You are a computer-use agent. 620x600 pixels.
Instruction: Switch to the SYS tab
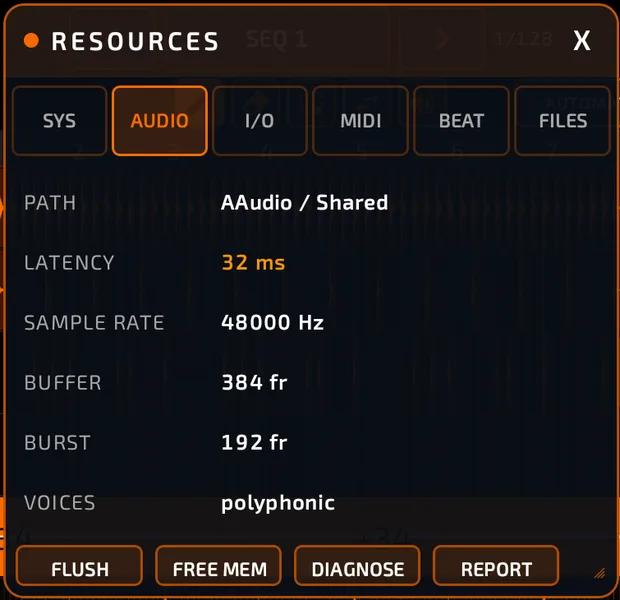tap(59, 121)
